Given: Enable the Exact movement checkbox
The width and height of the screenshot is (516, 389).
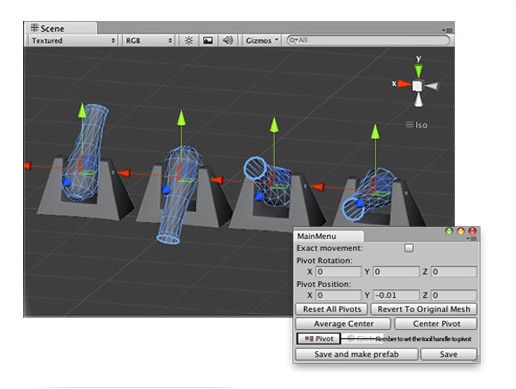Looking at the screenshot, I should (409, 248).
